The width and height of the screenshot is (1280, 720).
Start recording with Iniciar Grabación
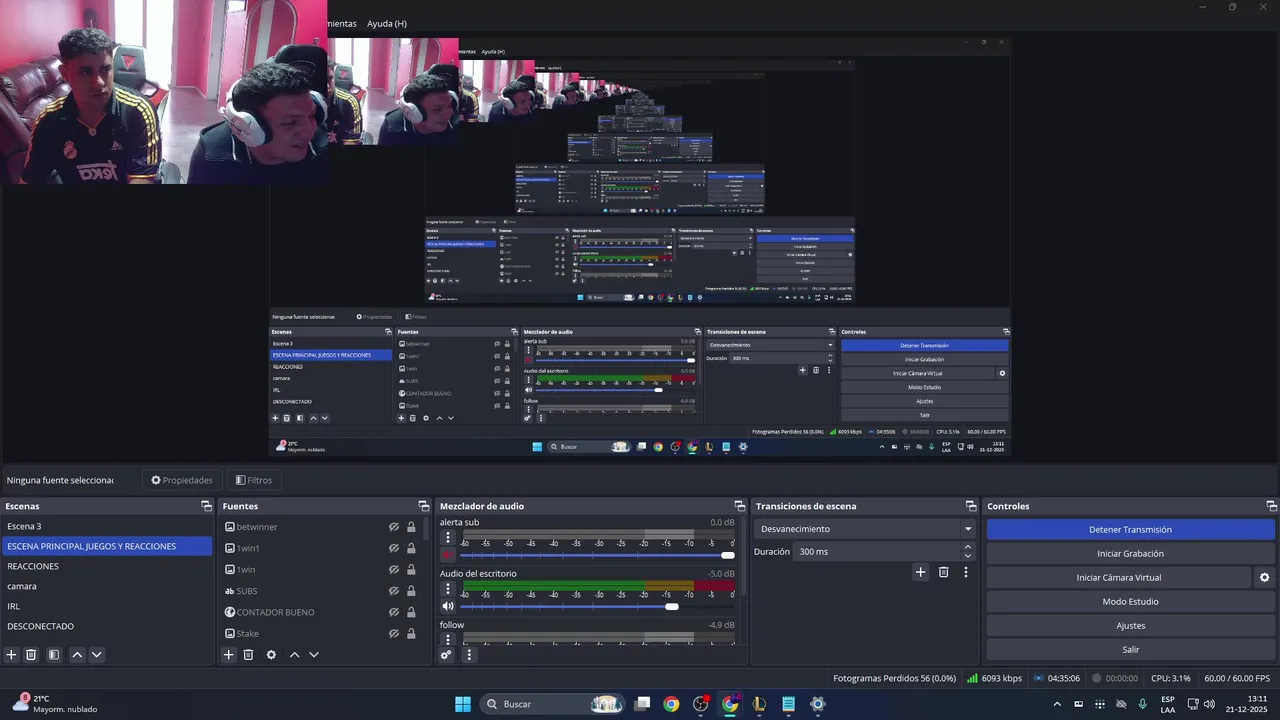pyautogui.click(x=1130, y=553)
